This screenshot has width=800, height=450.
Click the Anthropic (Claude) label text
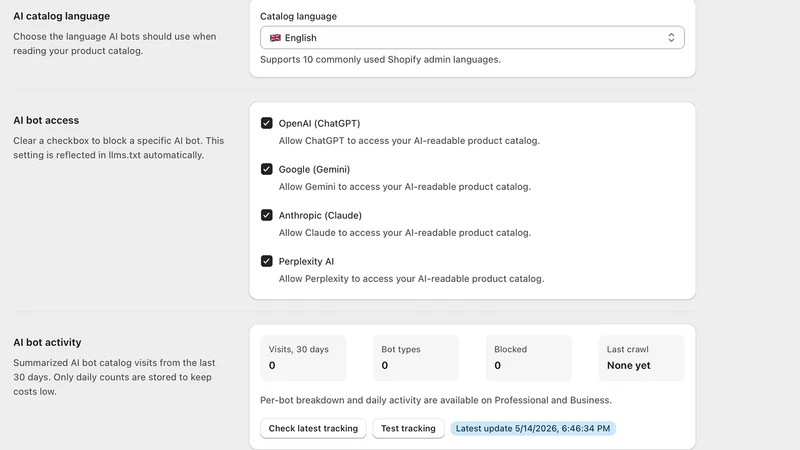[x=320, y=215]
